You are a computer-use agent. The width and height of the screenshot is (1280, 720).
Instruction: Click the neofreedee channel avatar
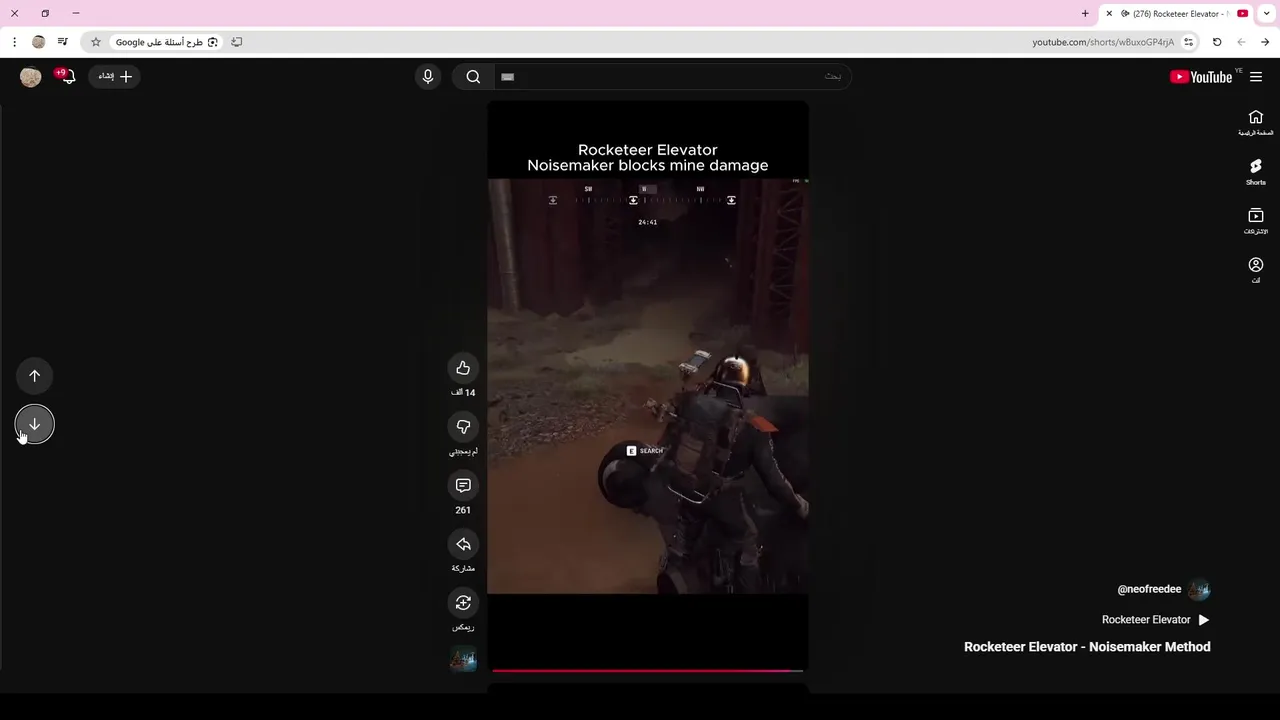[x=1200, y=590]
